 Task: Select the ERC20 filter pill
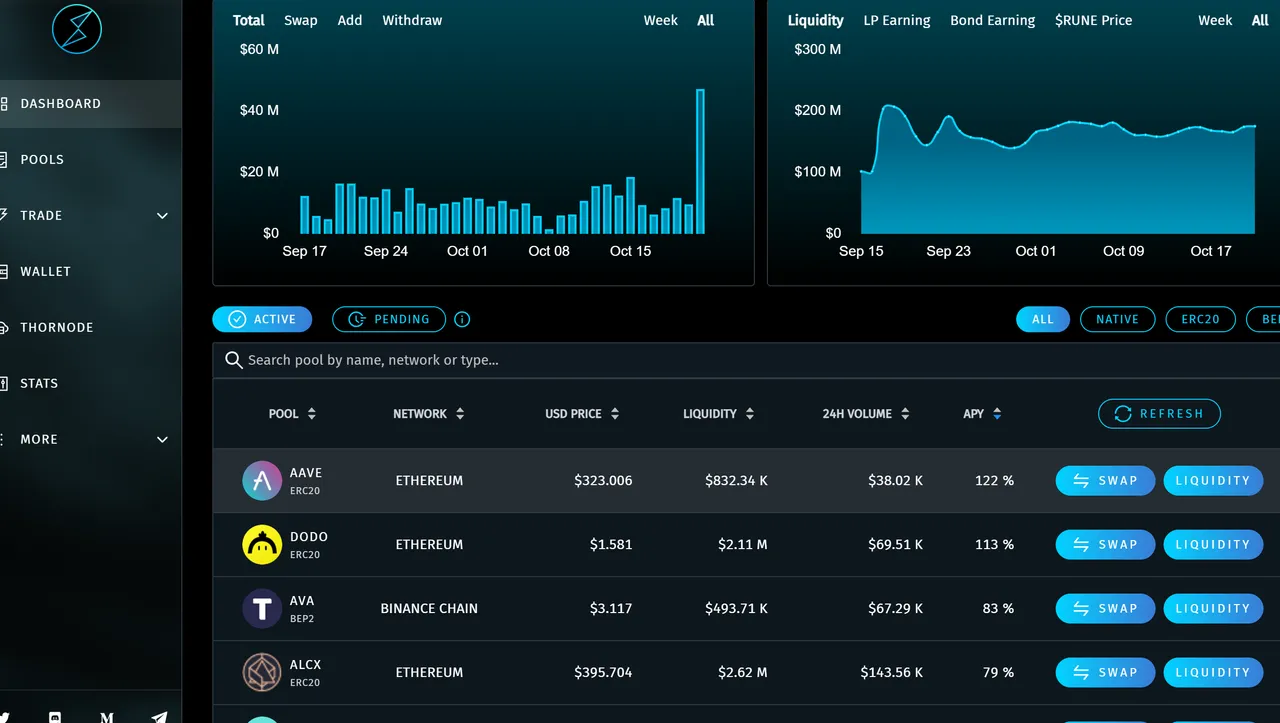(x=1201, y=320)
